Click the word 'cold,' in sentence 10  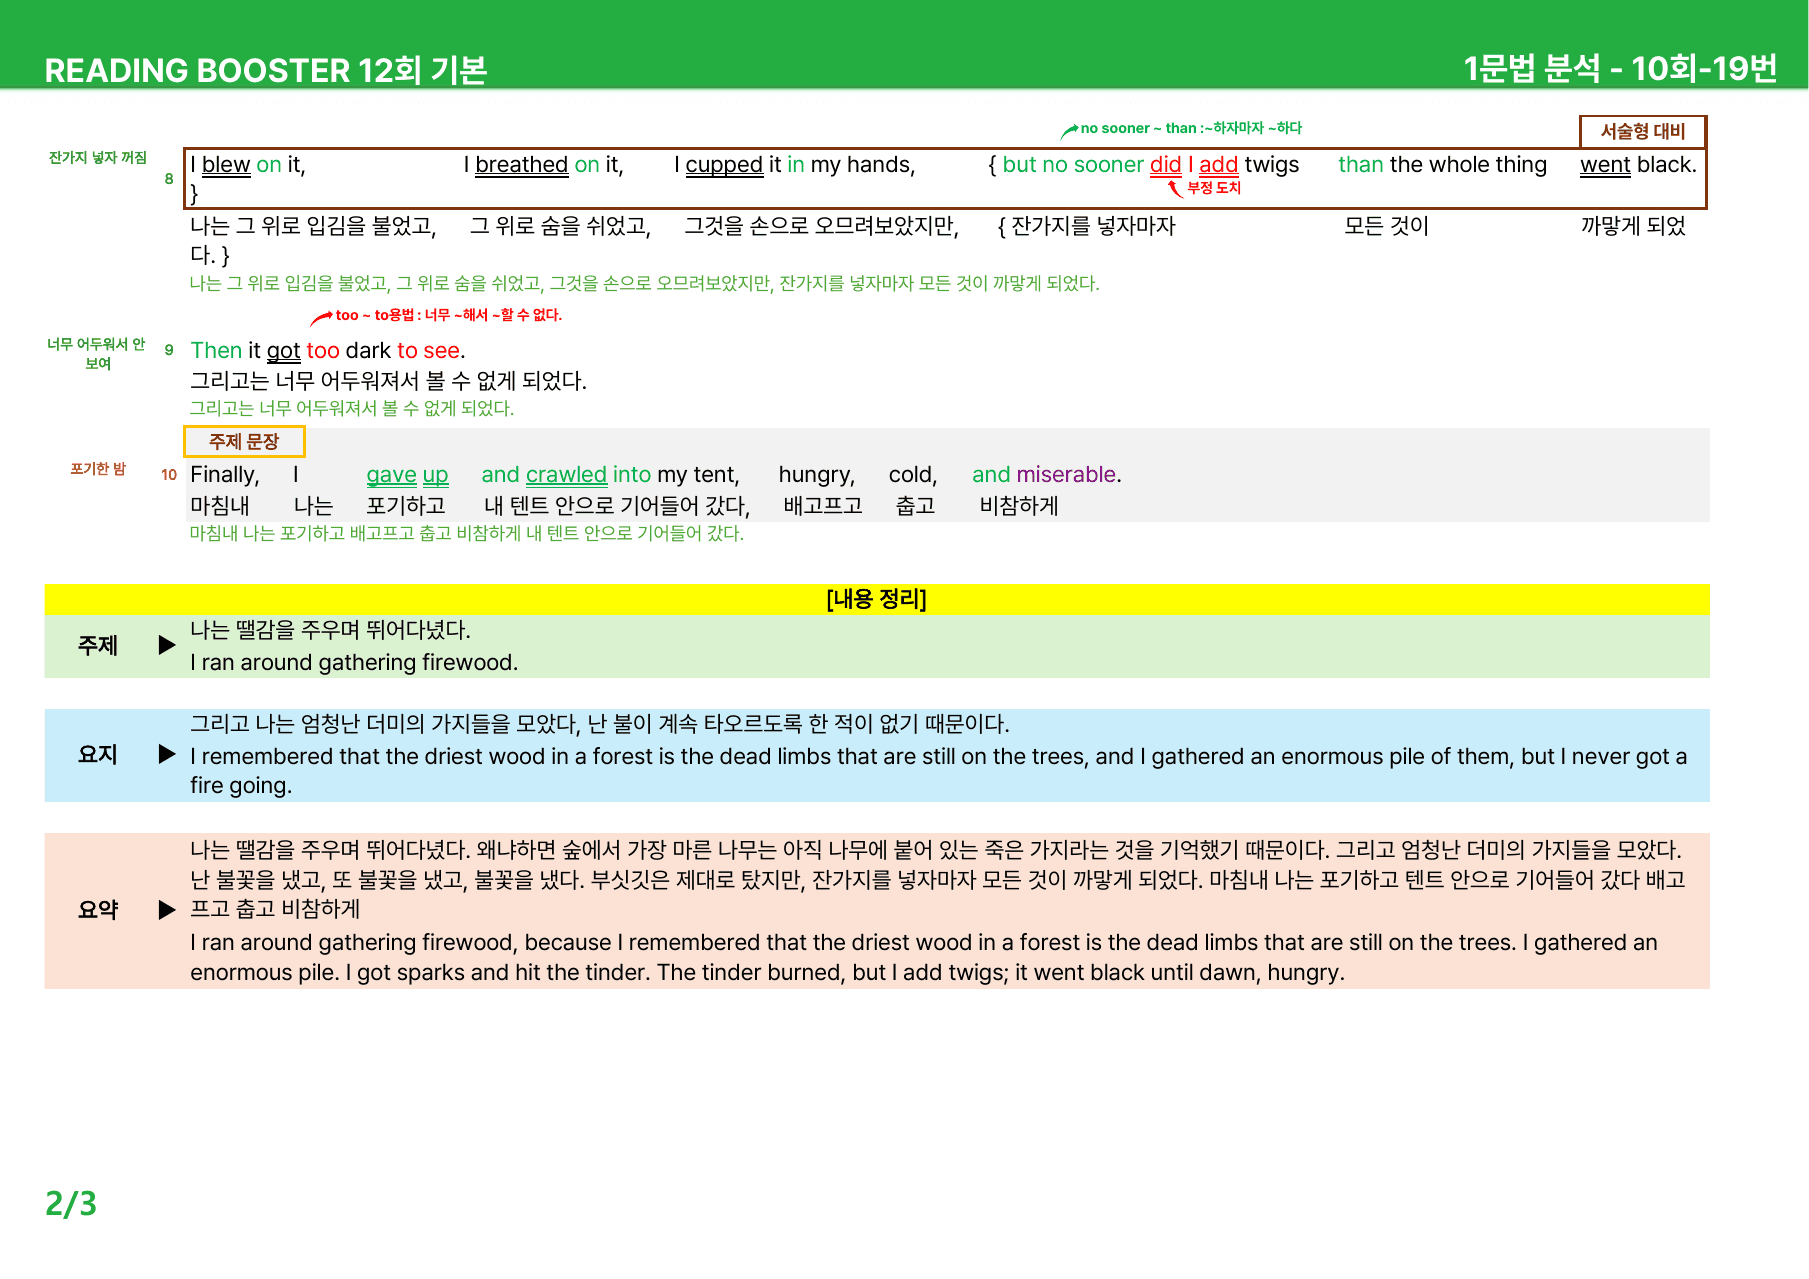913,475
